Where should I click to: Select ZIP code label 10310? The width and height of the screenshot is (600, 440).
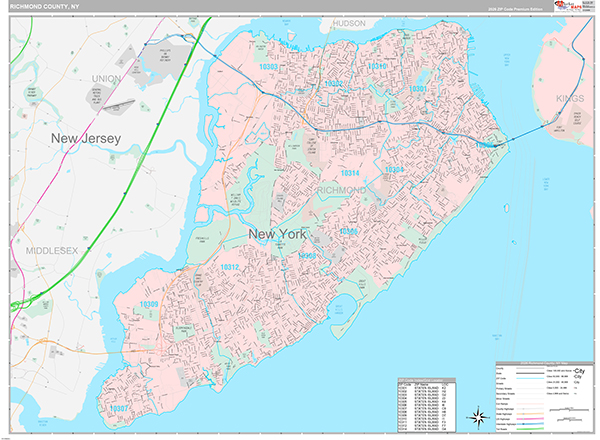(377, 66)
